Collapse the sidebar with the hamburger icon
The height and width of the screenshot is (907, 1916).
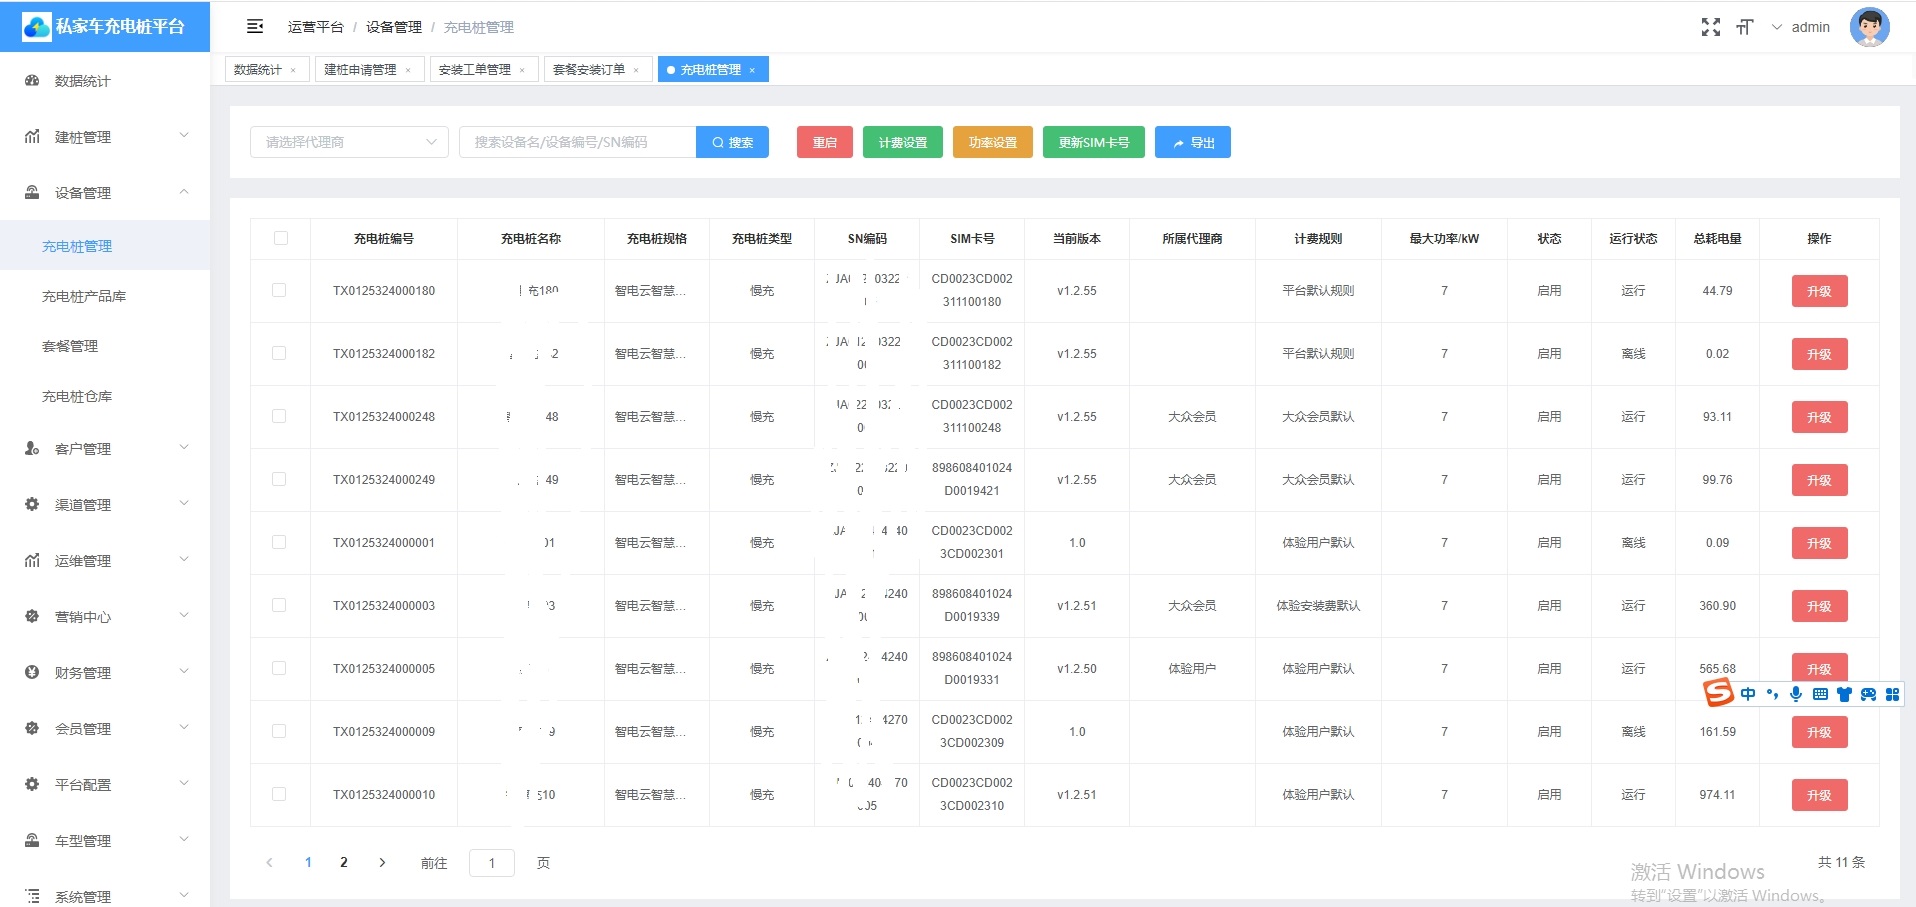tap(255, 27)
